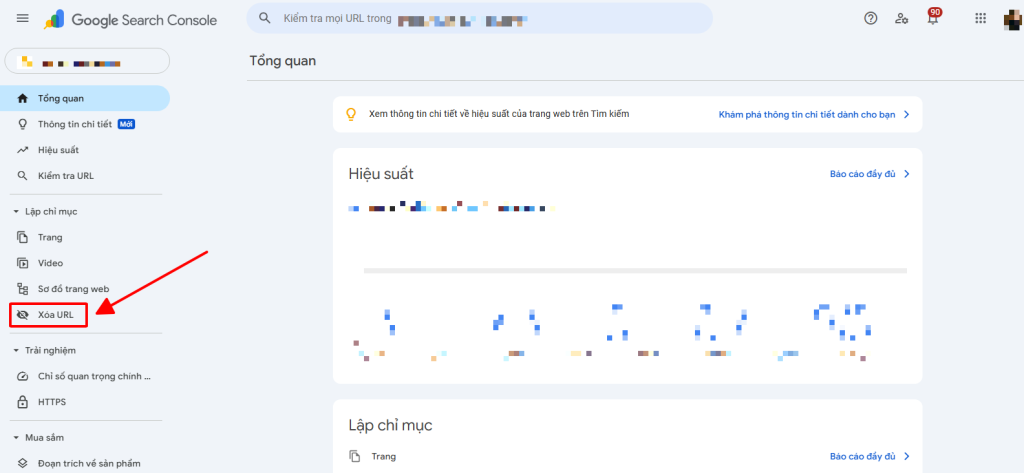Open the Xóa URL removals page

click(x=56, y=314)
